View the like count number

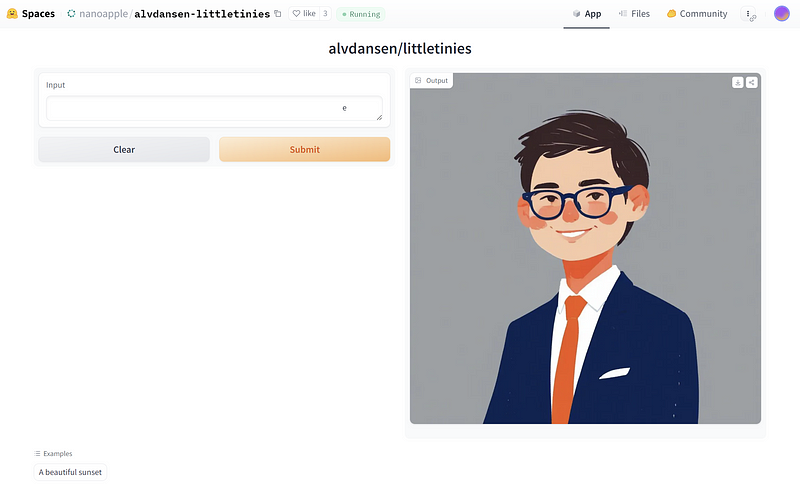click(325, 14)
